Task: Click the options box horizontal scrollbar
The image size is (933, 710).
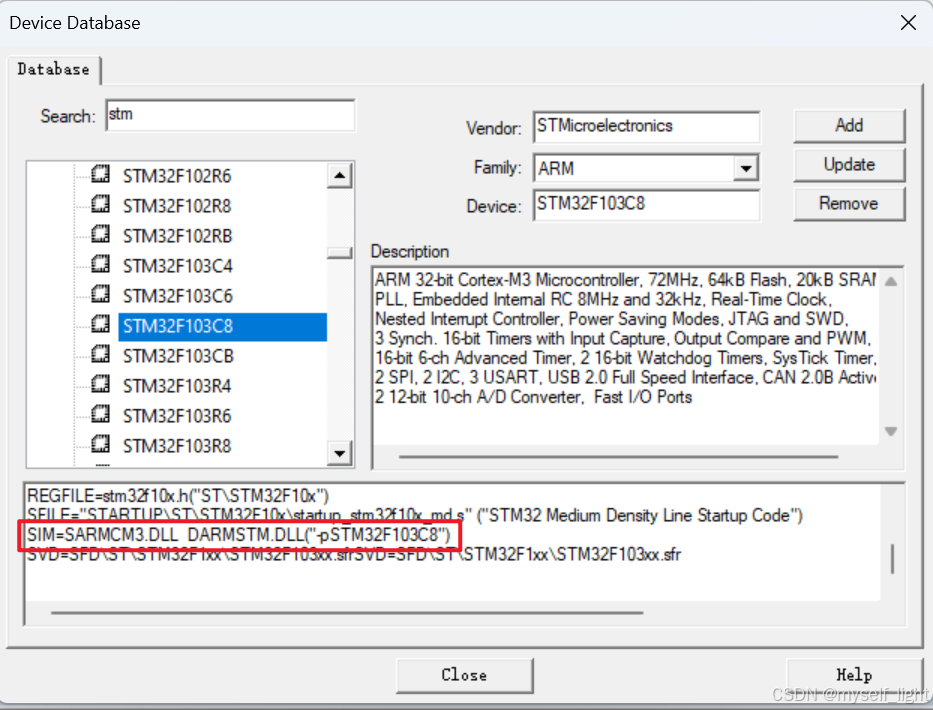Action: pyautogui.click(x=347, y=612)
